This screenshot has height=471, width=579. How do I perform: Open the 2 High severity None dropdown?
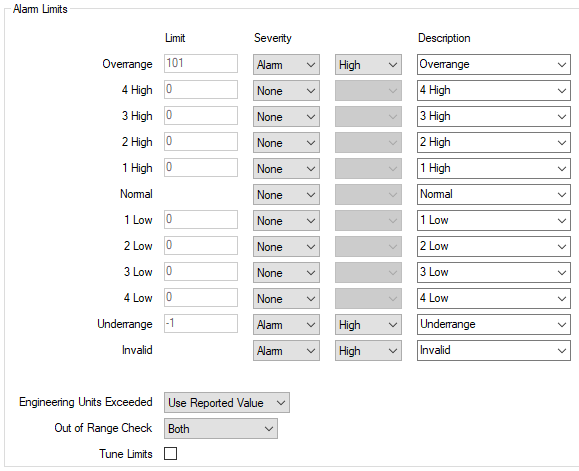click(x=286, y=142)
